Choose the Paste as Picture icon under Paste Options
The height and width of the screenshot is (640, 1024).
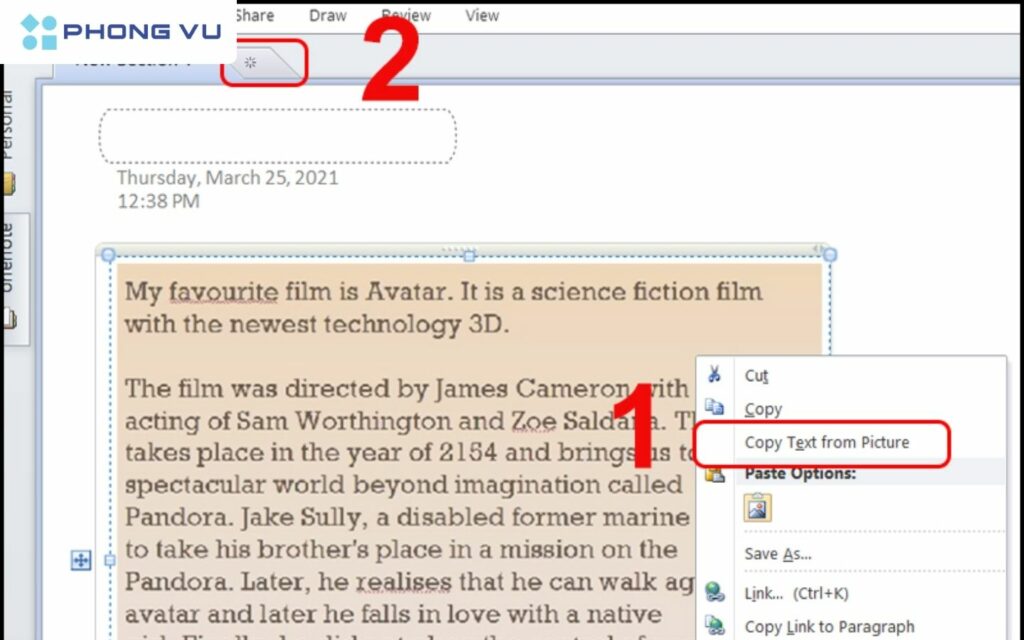(x=757, y=508)
